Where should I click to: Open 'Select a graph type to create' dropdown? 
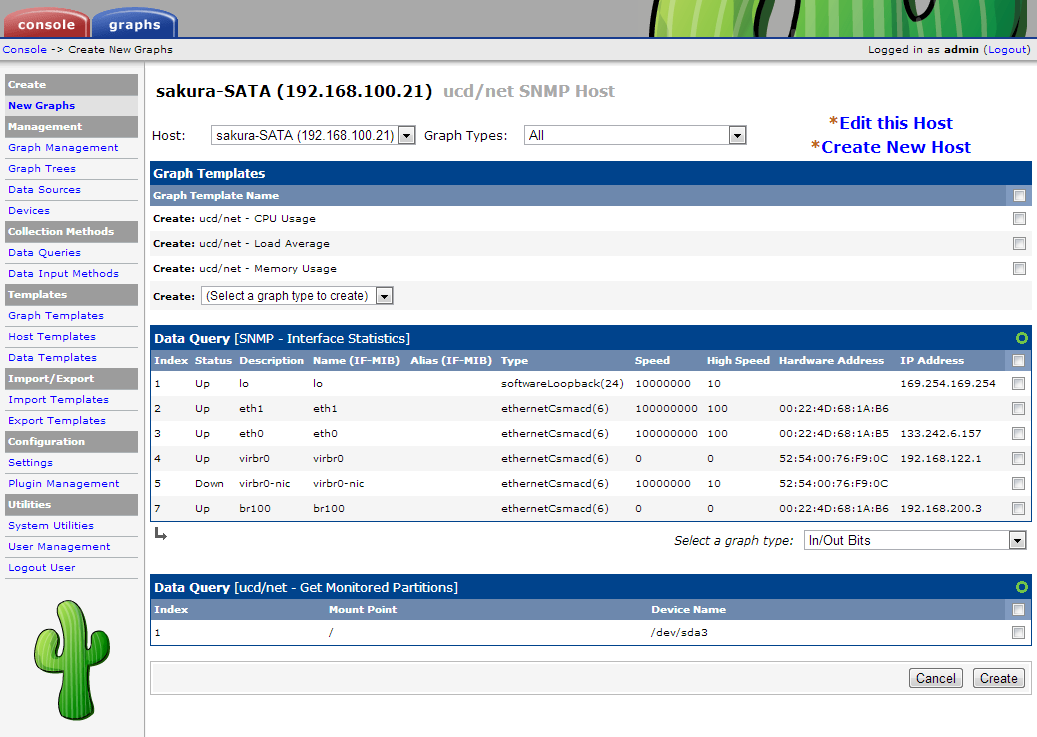(x=297, y=296)
